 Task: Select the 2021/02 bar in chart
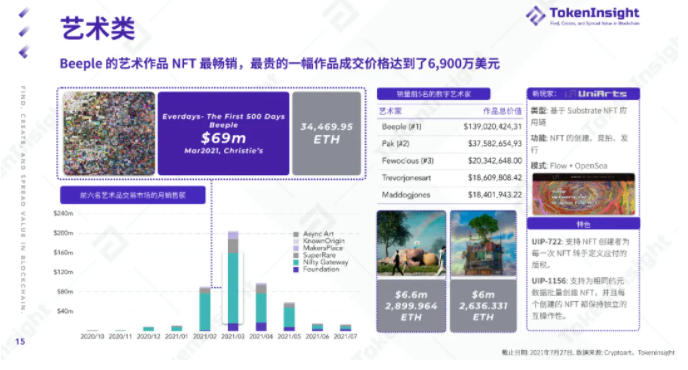205,309
